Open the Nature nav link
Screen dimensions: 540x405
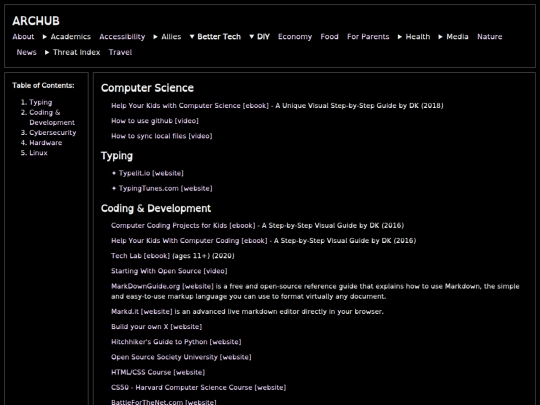coord(490,37)
